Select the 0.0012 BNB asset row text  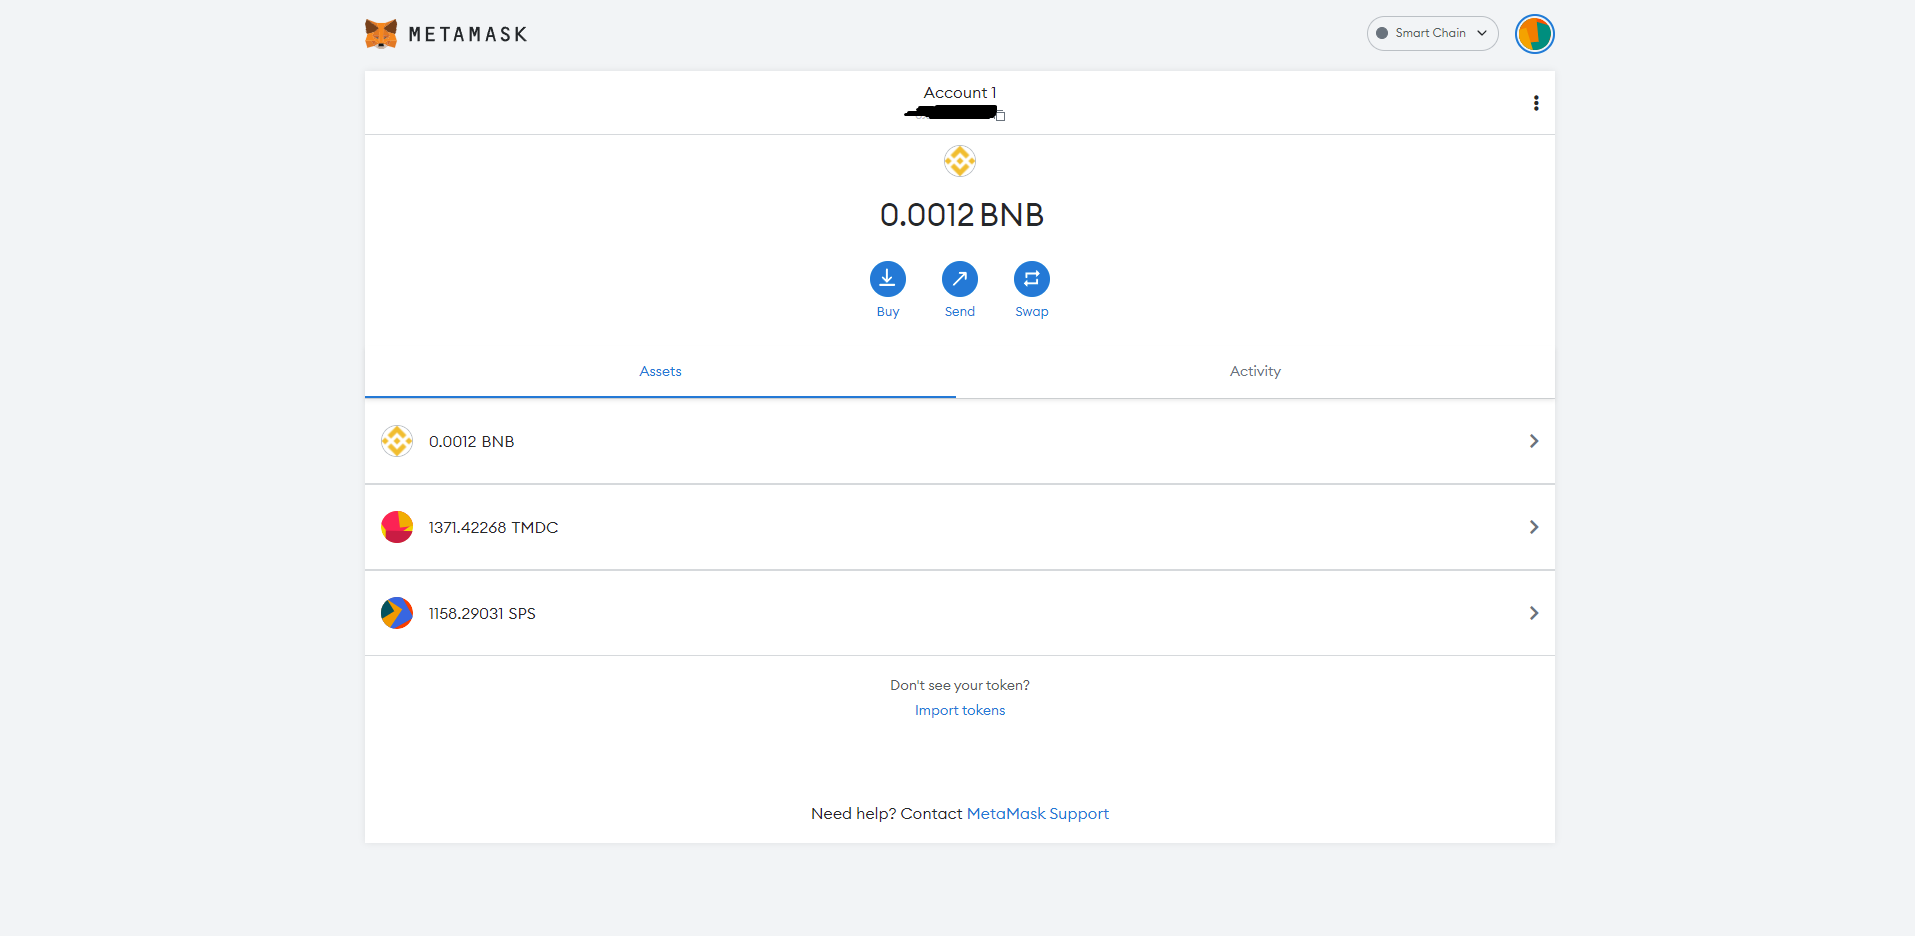[x=471, y=441]
